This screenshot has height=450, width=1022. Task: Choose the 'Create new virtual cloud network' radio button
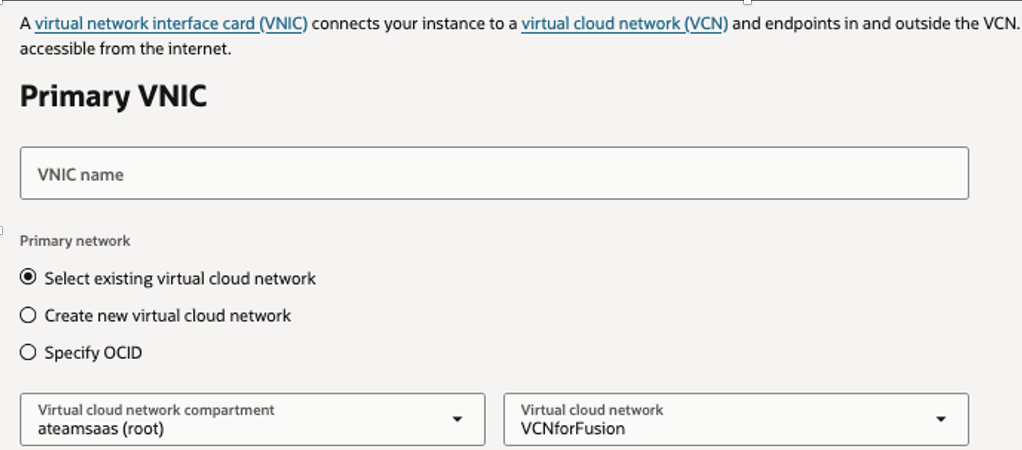[28, 315]
